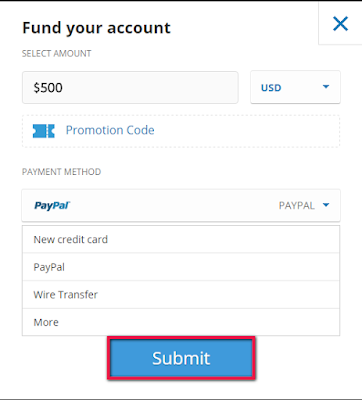Viewport: 362px width, 400px height.
Task: Click blank area of payment method bar
Action: [x=173, y=205]
